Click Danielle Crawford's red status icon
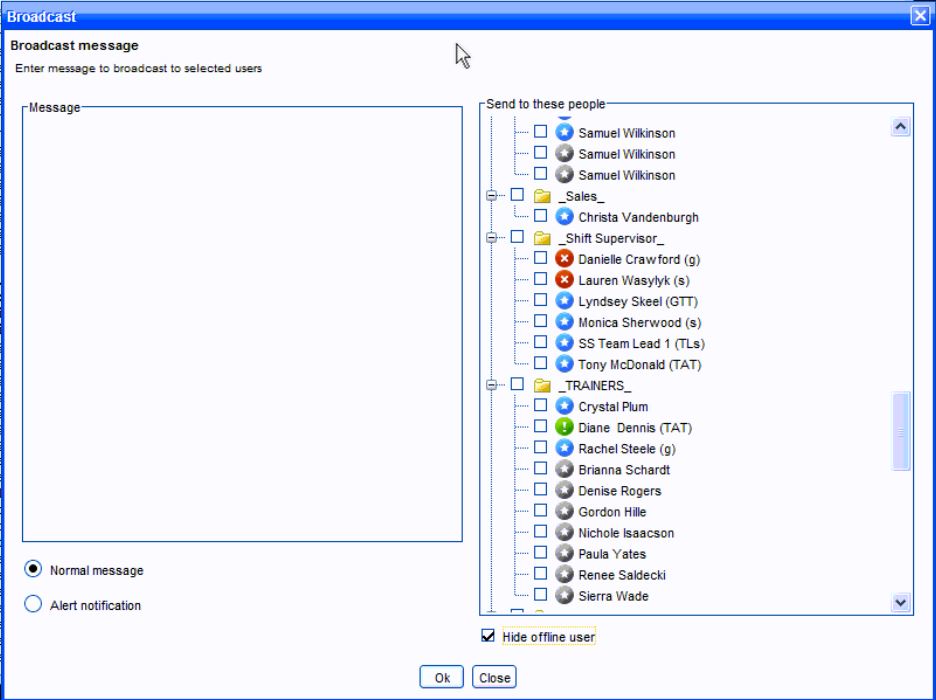This screenshot has height=700, width=936. coord(564,259)
